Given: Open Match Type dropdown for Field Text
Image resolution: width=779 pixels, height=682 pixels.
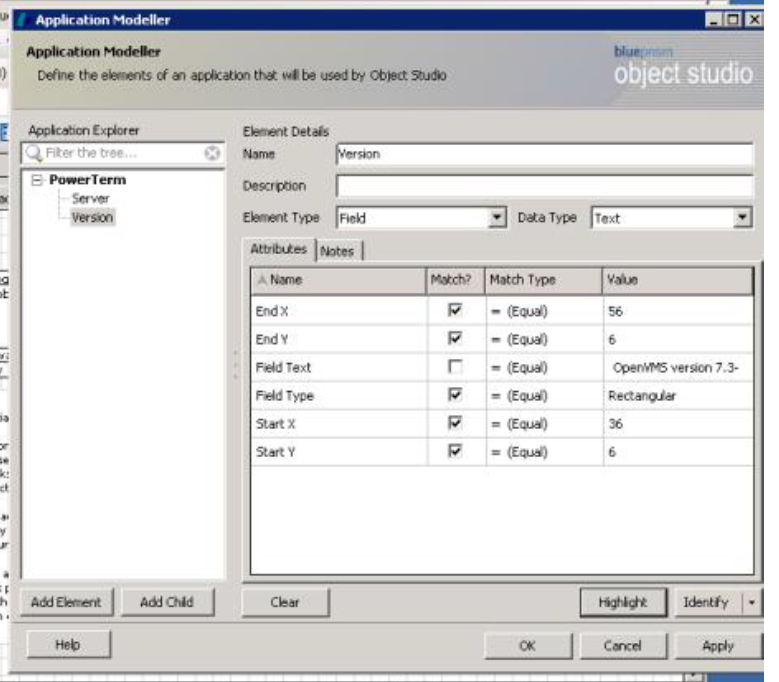Looking at the screenshot, I should pos(544,368).
